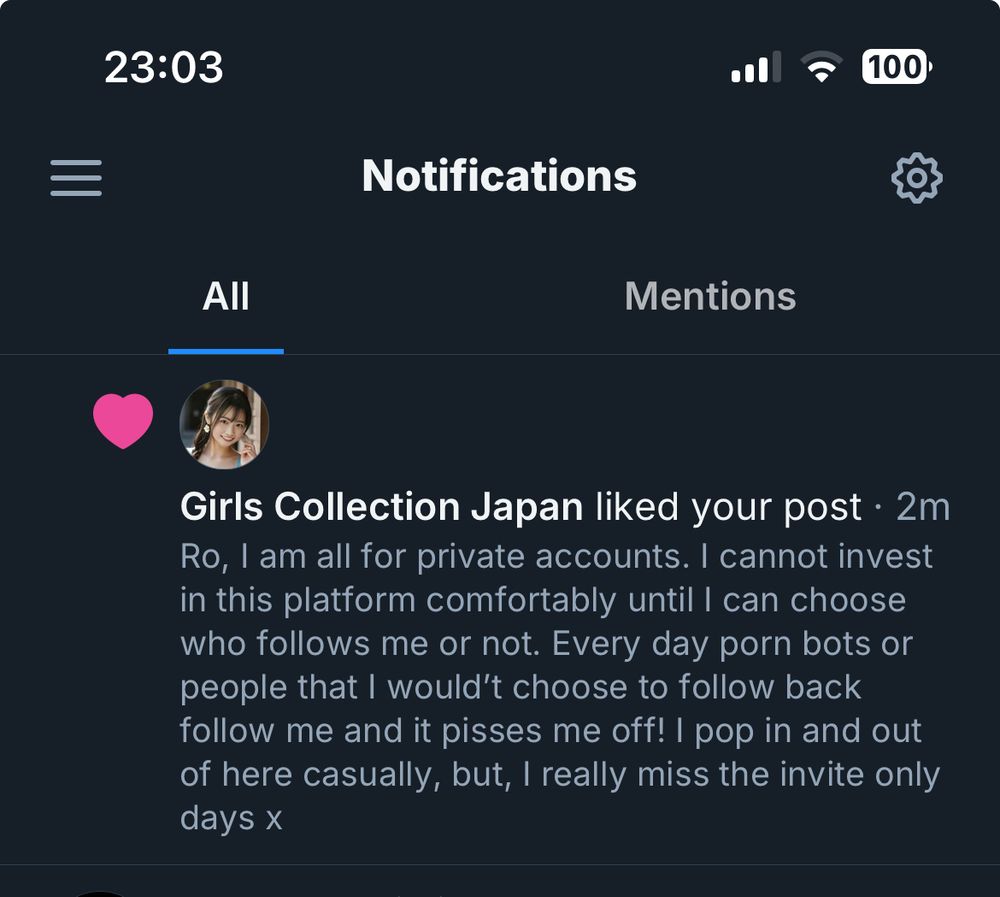Switch to the Mentions tab
The width and height of the screenshot is (1000, 897).
(x=710, y=295)
